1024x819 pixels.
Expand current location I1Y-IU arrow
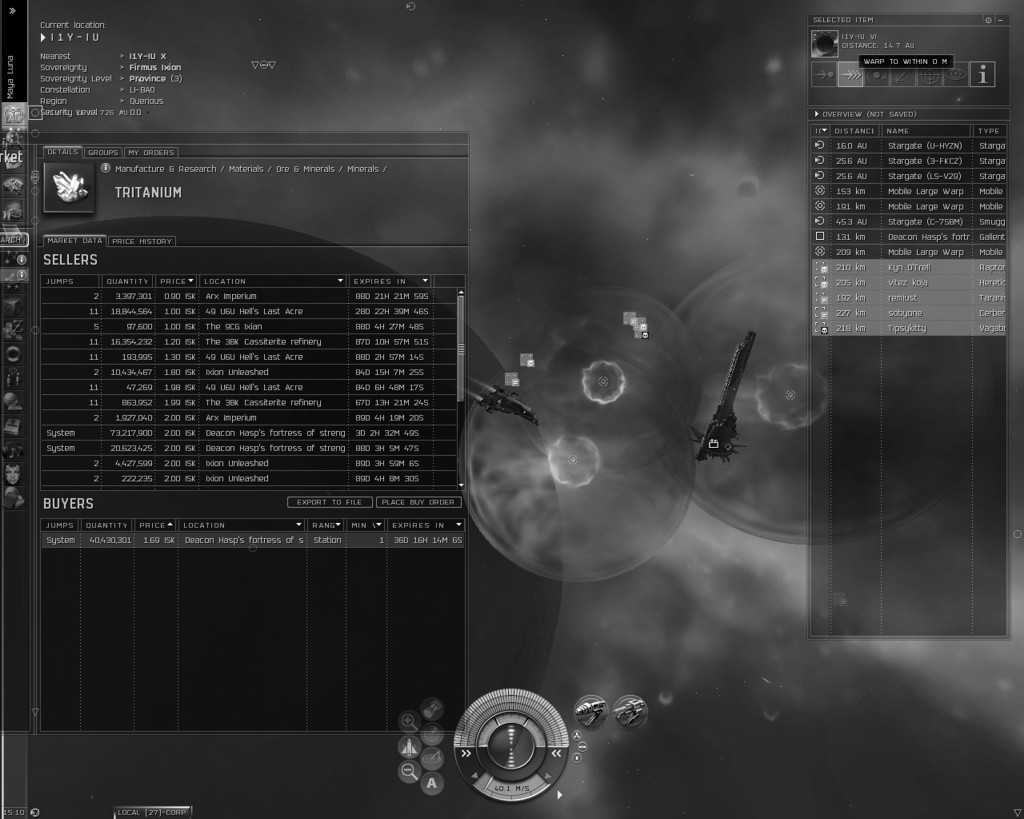[x=43, y=37]
